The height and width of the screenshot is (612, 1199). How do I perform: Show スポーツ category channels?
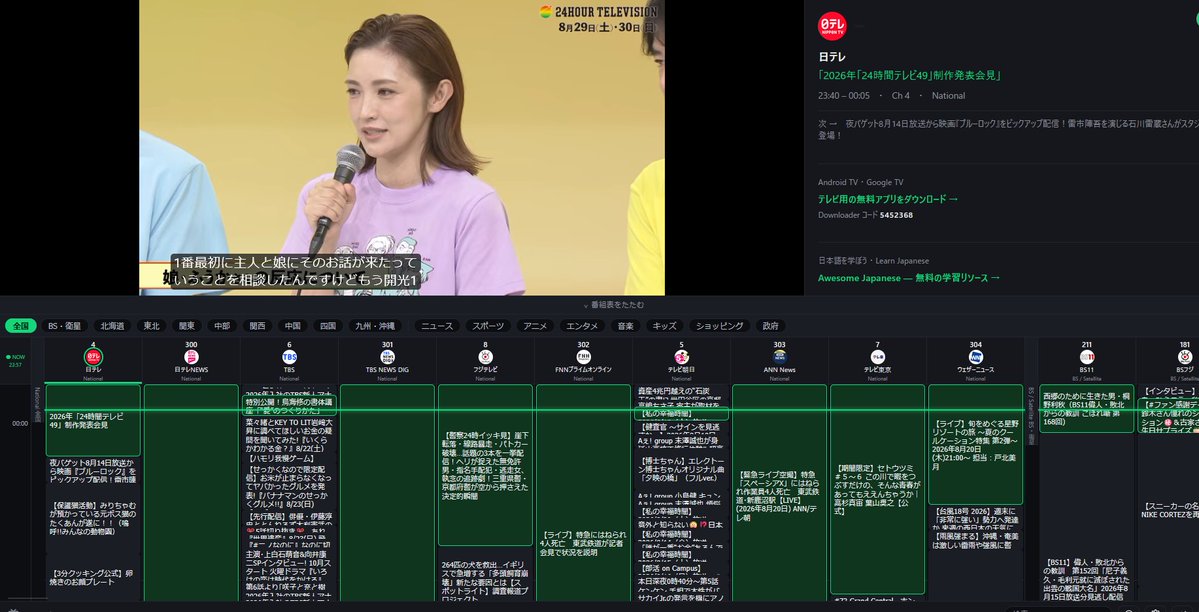tap(488, 326)
